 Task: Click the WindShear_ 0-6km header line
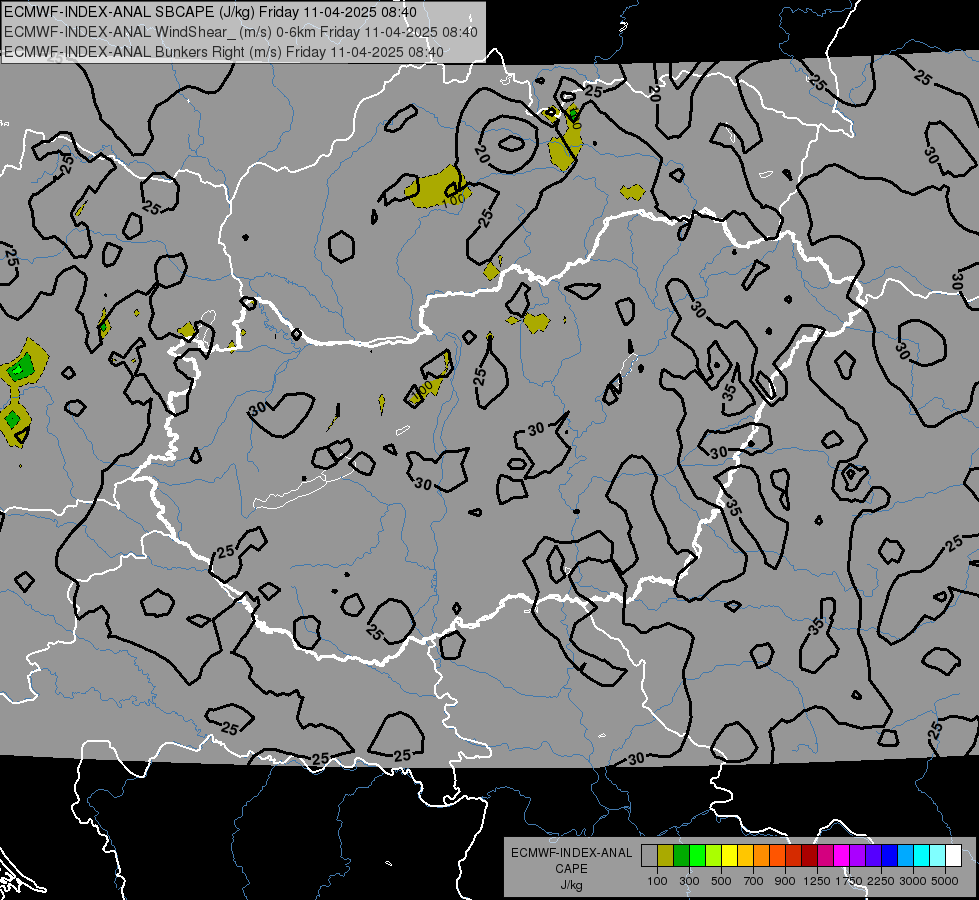[240, 32]
